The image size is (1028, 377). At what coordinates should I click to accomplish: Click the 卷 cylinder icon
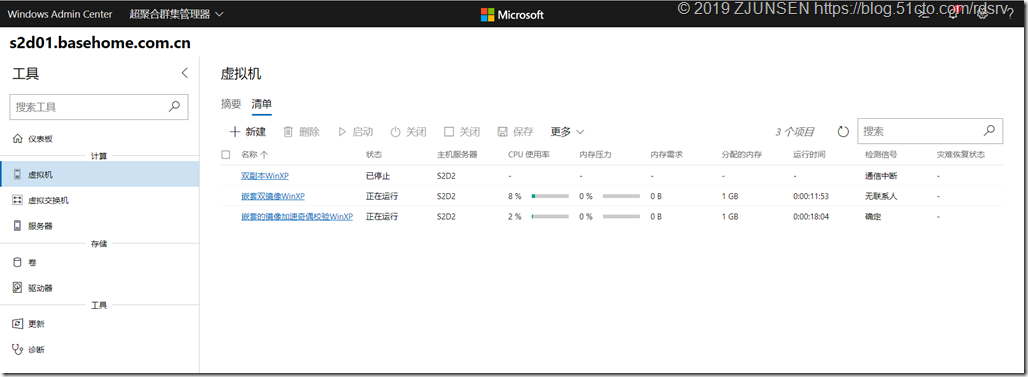coord(18,262)
